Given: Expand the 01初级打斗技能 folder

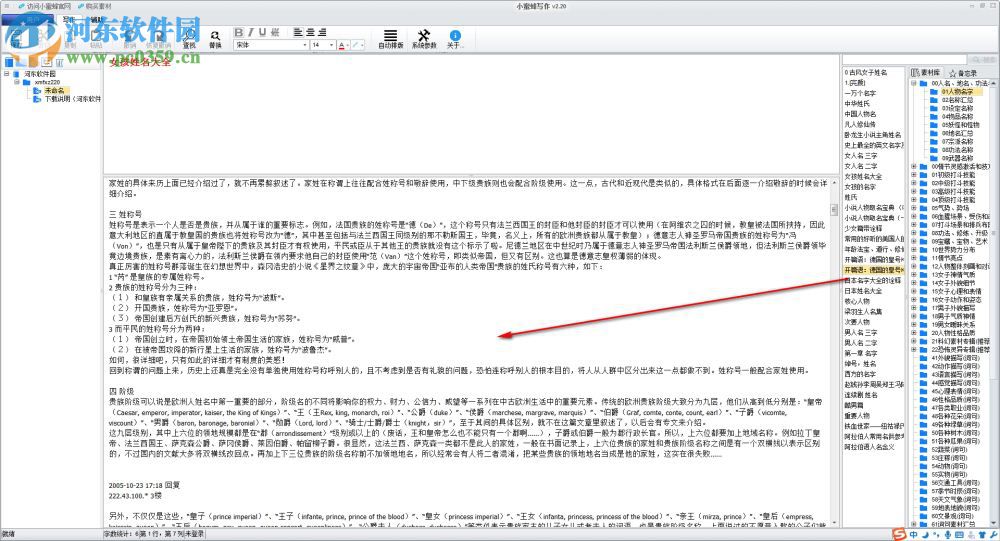Looking at the screenshot, I should (x=913, y=175).
